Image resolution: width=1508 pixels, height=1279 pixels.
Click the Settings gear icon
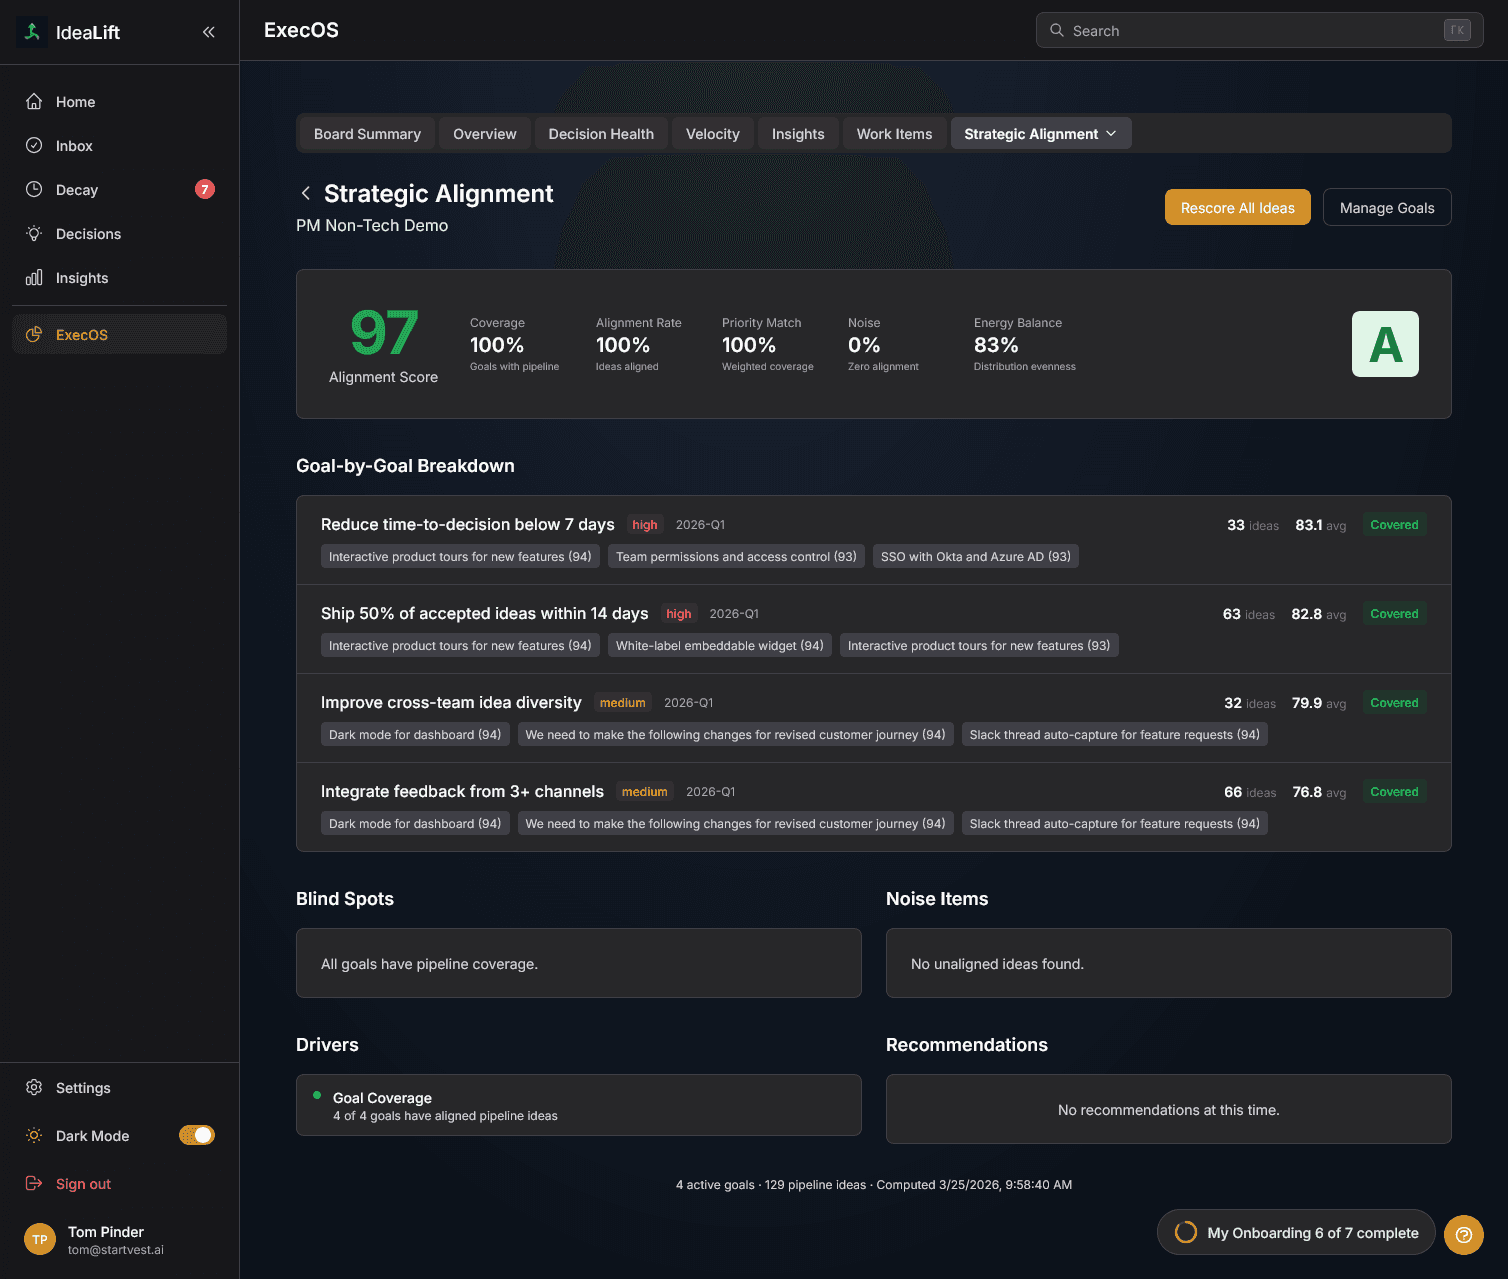[x=34, y=1088]
